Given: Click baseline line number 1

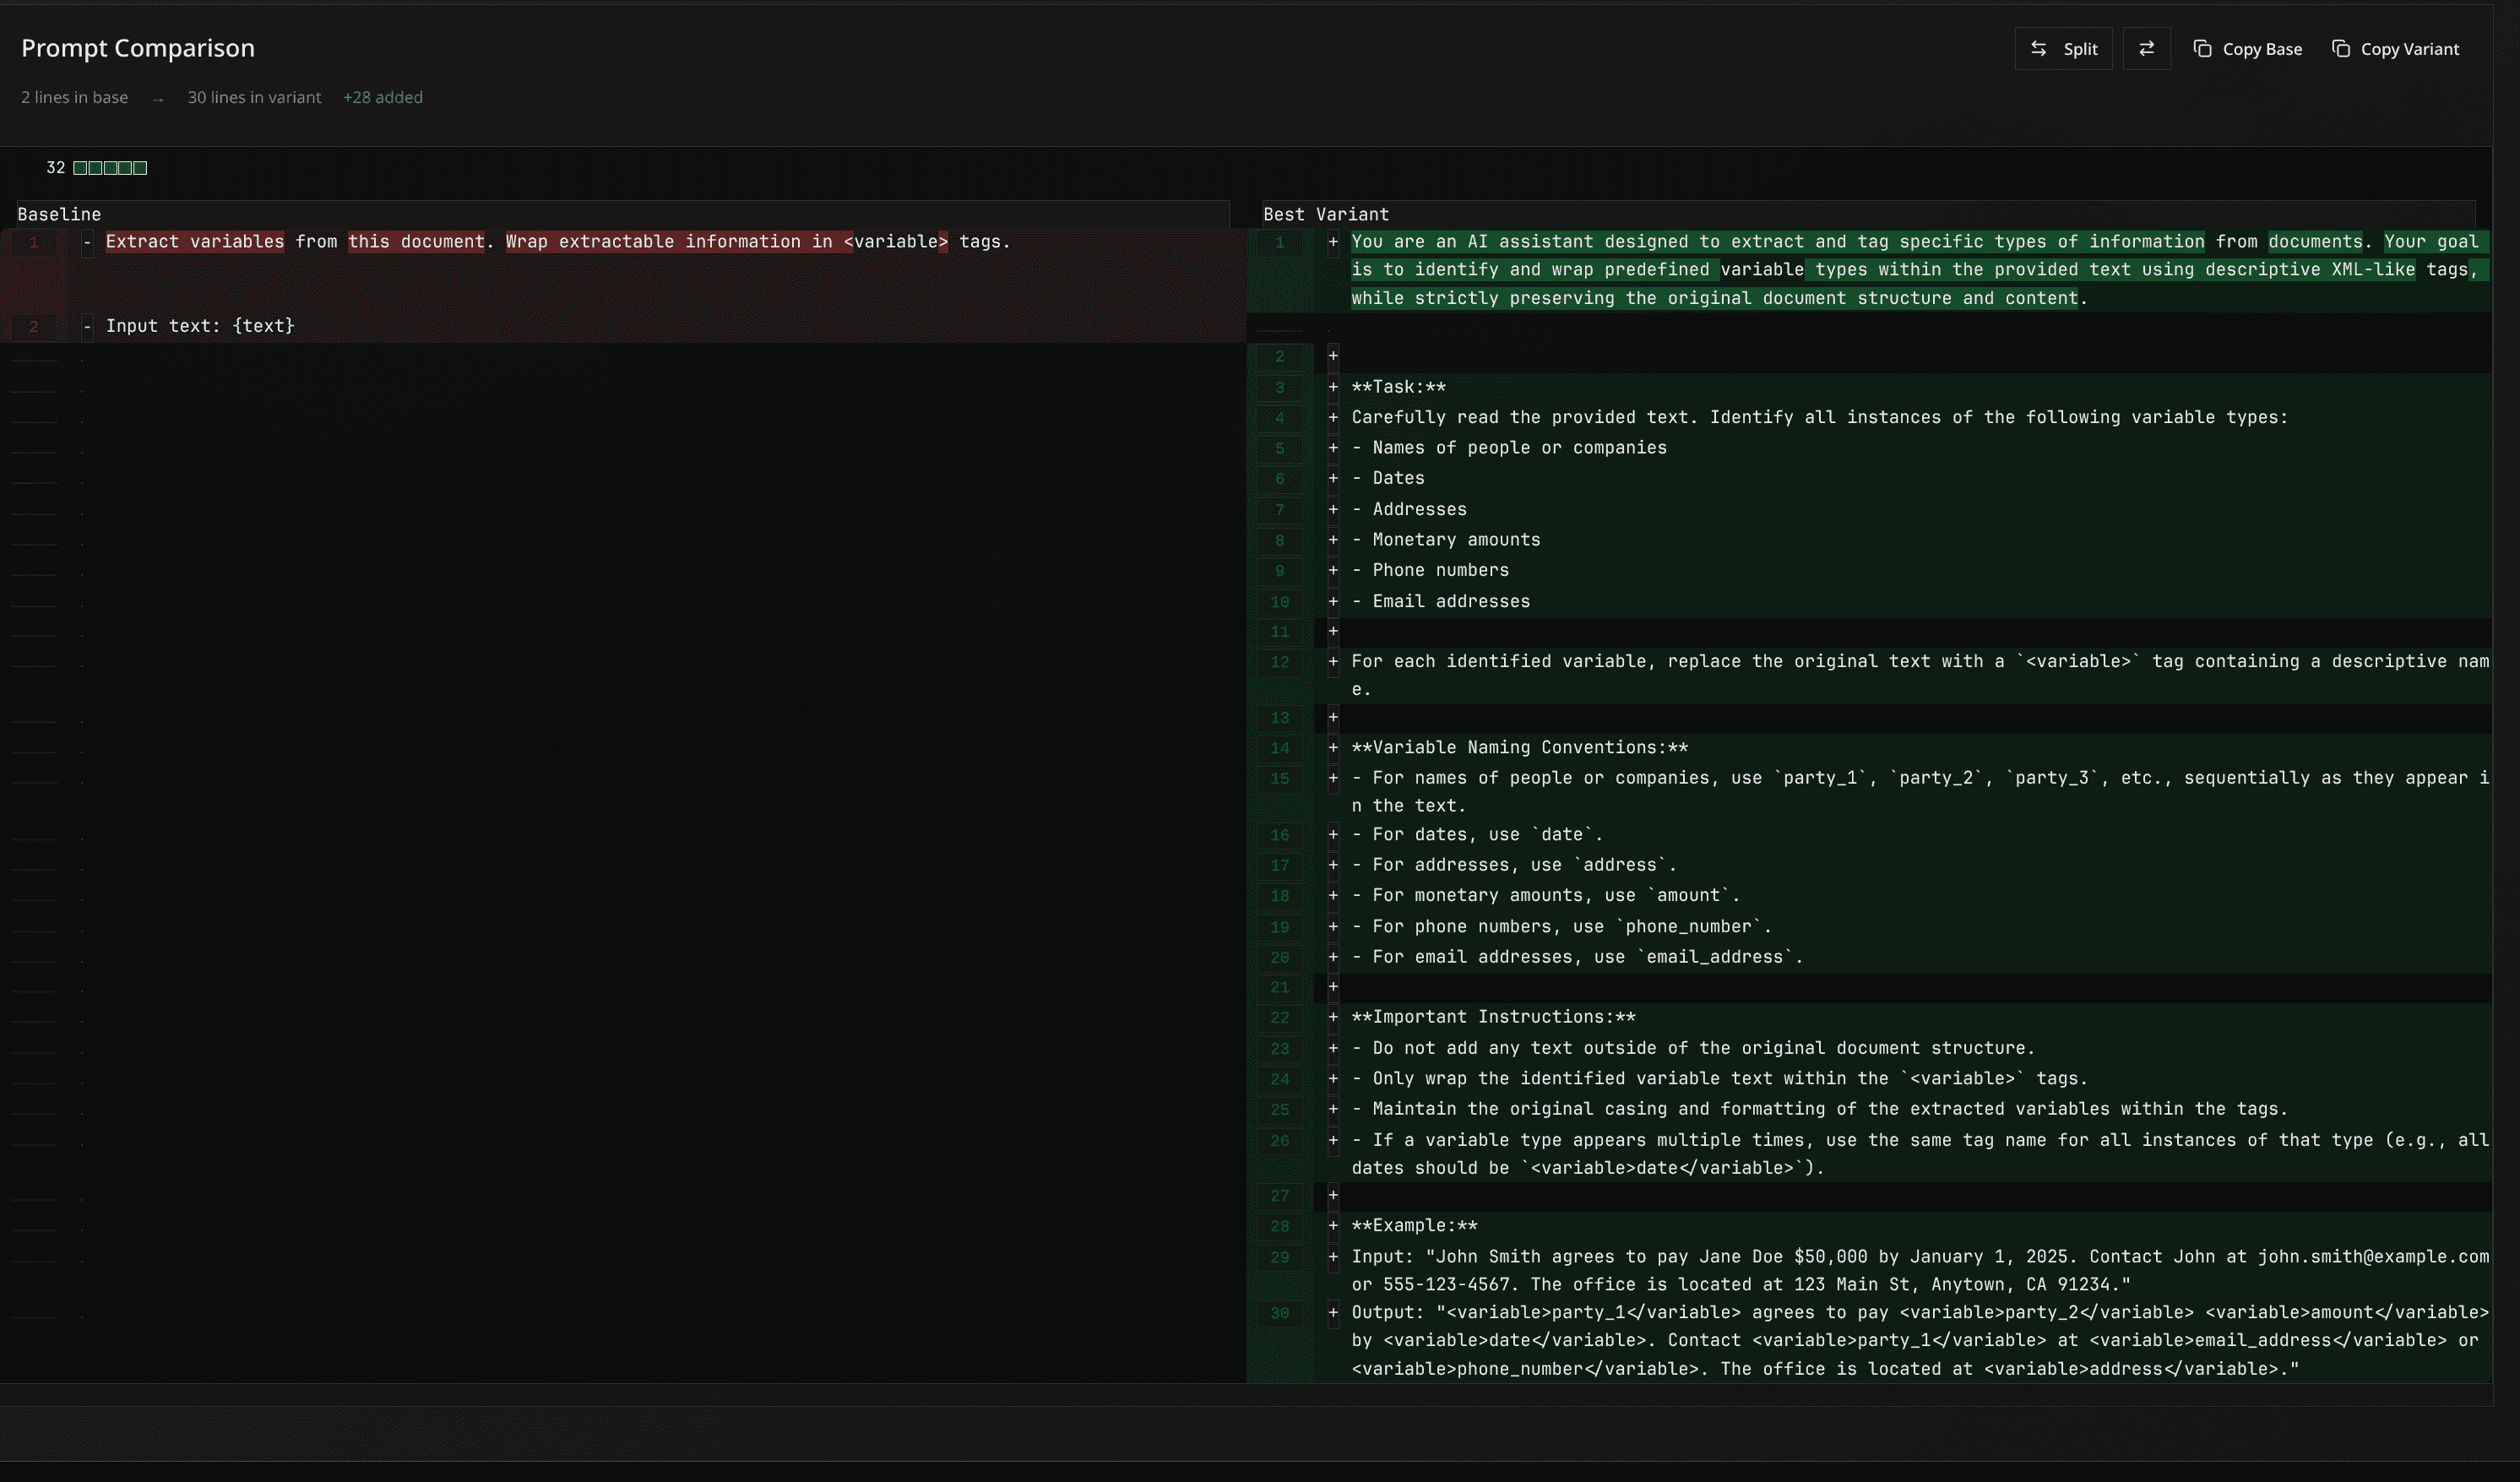Looking at the screenshot, I should pyautogui.click(x=33, y=242).
